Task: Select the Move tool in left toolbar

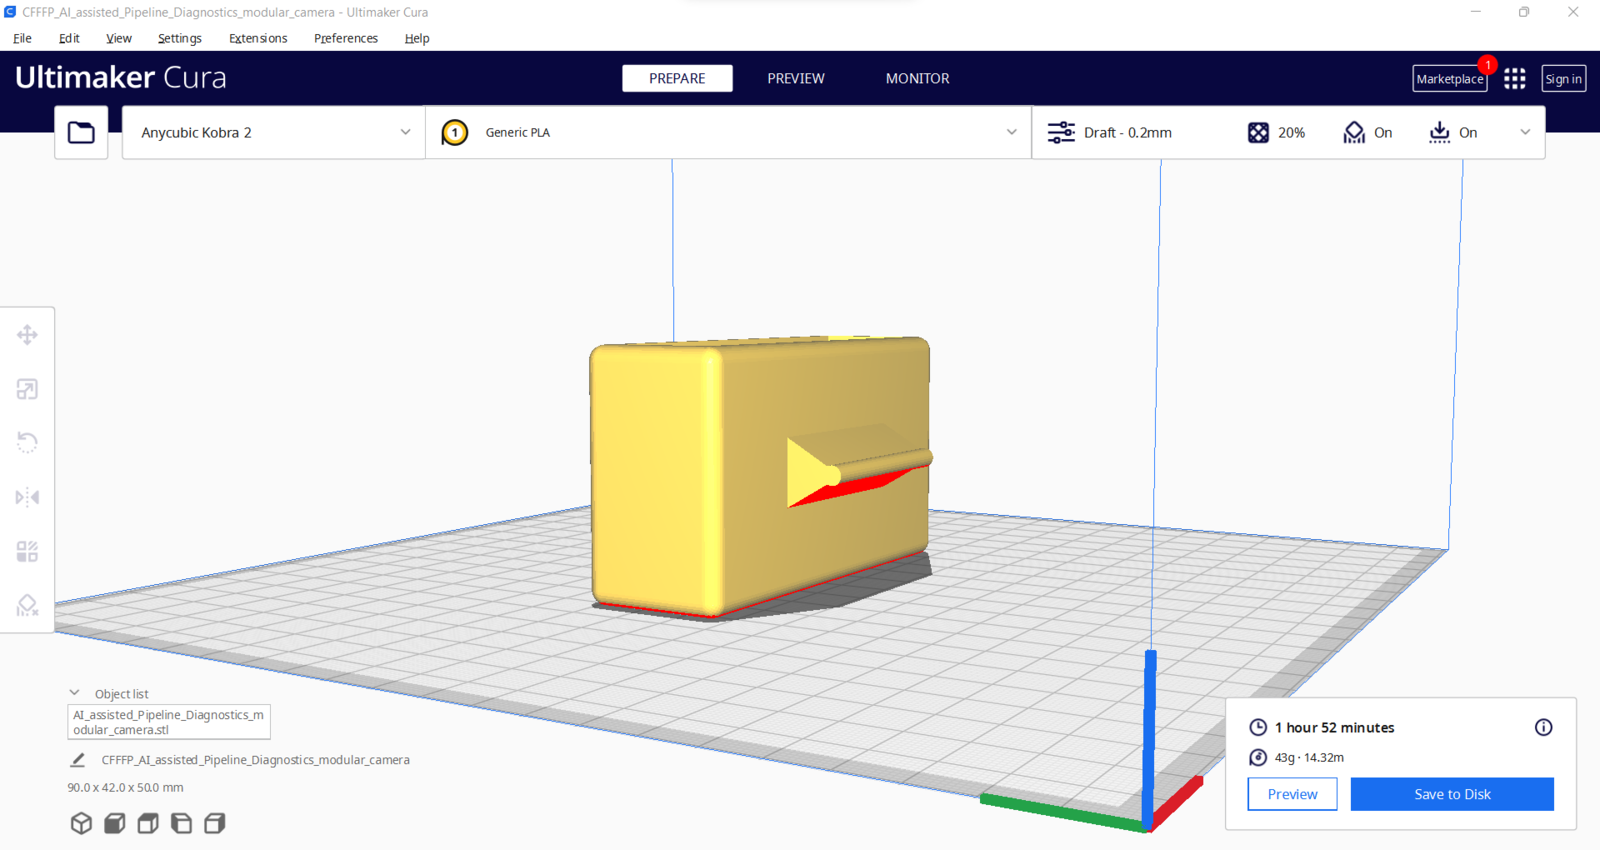Action: (27, 335)
